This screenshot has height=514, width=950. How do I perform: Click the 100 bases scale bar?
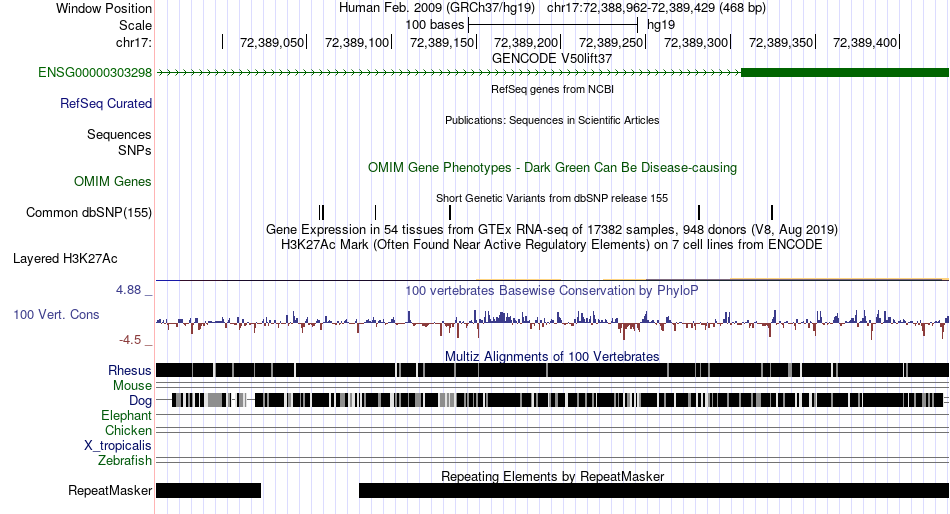click(x=553, y=25)
